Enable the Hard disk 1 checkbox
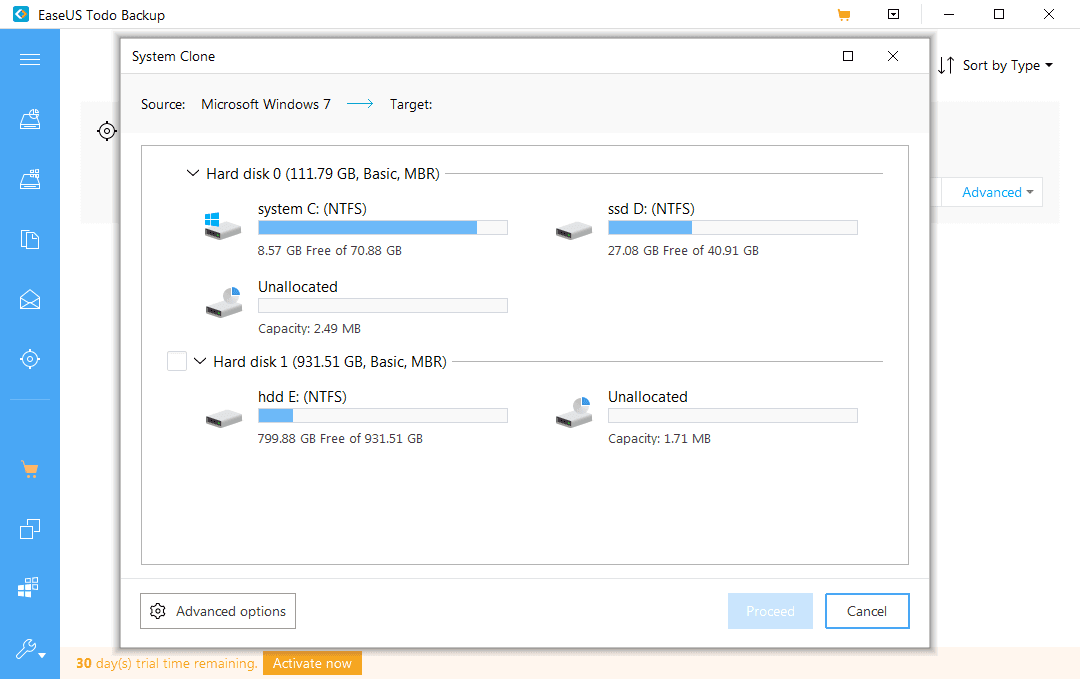The height and width of the screenshot is (679, 1080). point(176,361)
